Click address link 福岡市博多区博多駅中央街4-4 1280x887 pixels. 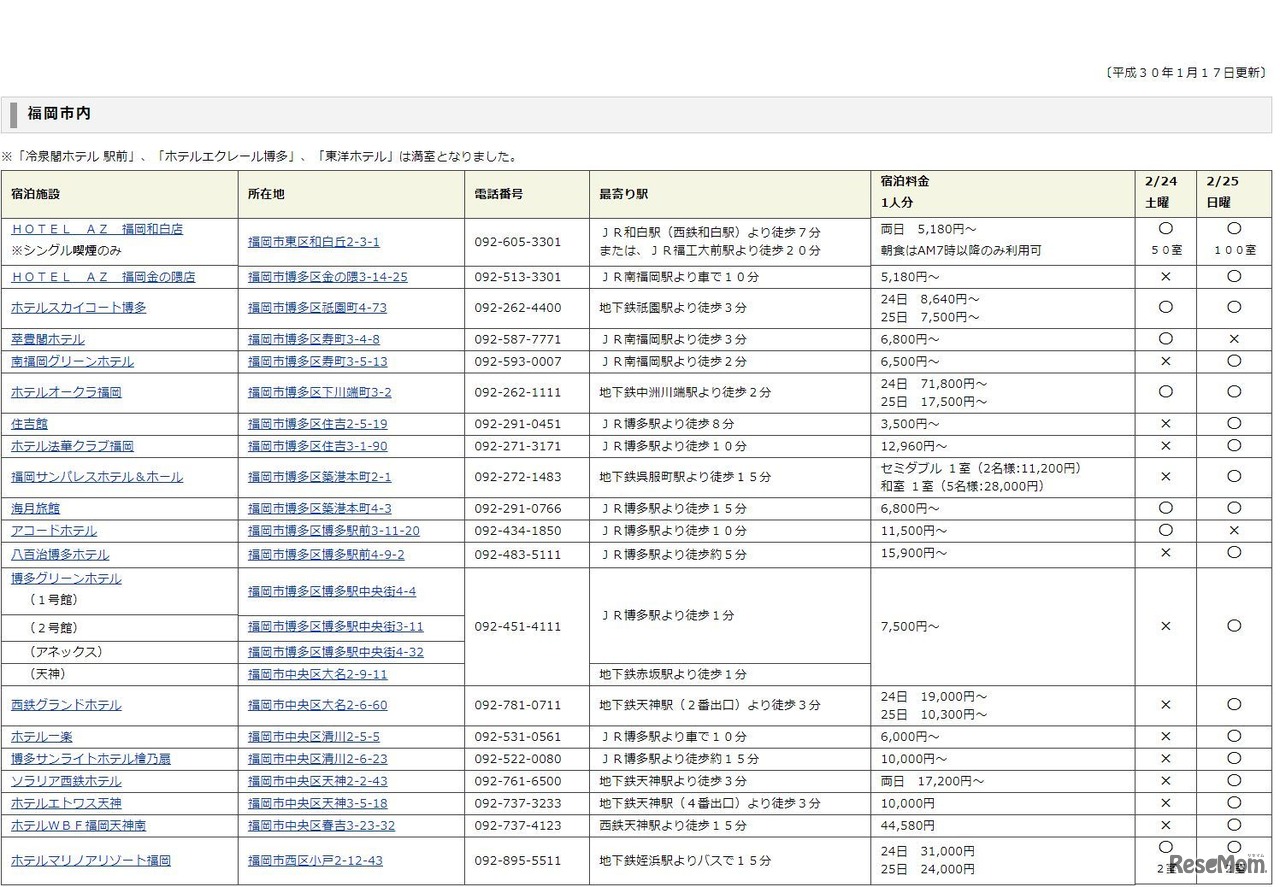(334, 591)
